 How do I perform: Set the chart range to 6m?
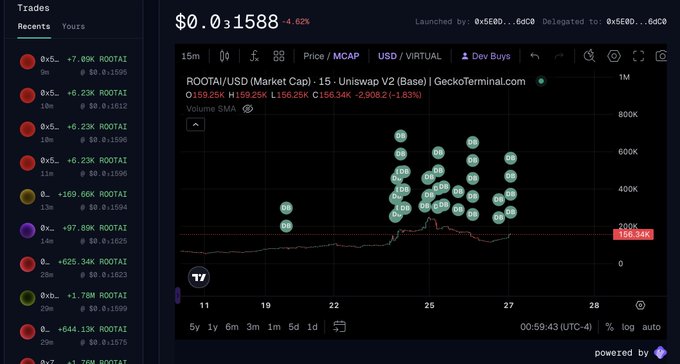point(232,327)
